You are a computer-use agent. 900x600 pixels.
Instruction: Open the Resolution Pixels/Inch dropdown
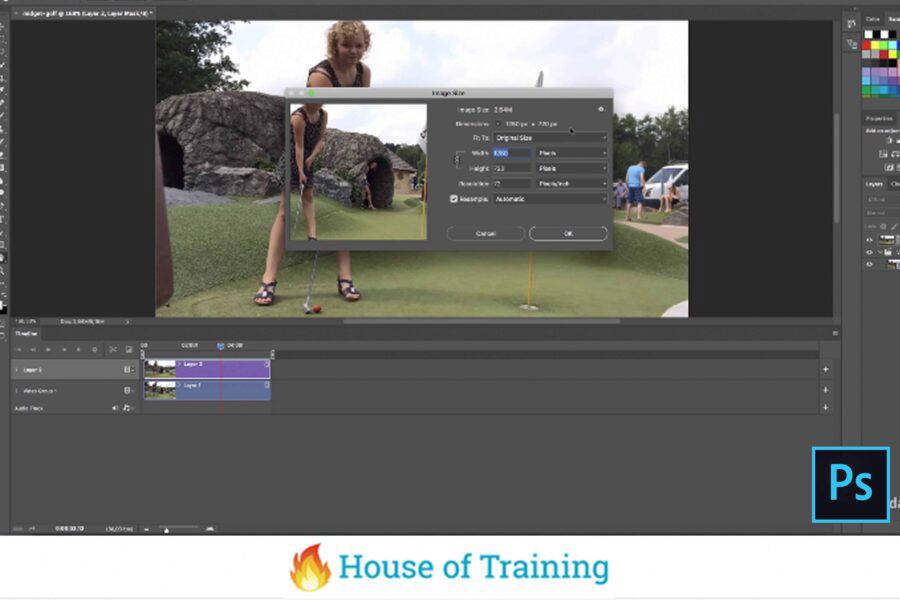572,184
